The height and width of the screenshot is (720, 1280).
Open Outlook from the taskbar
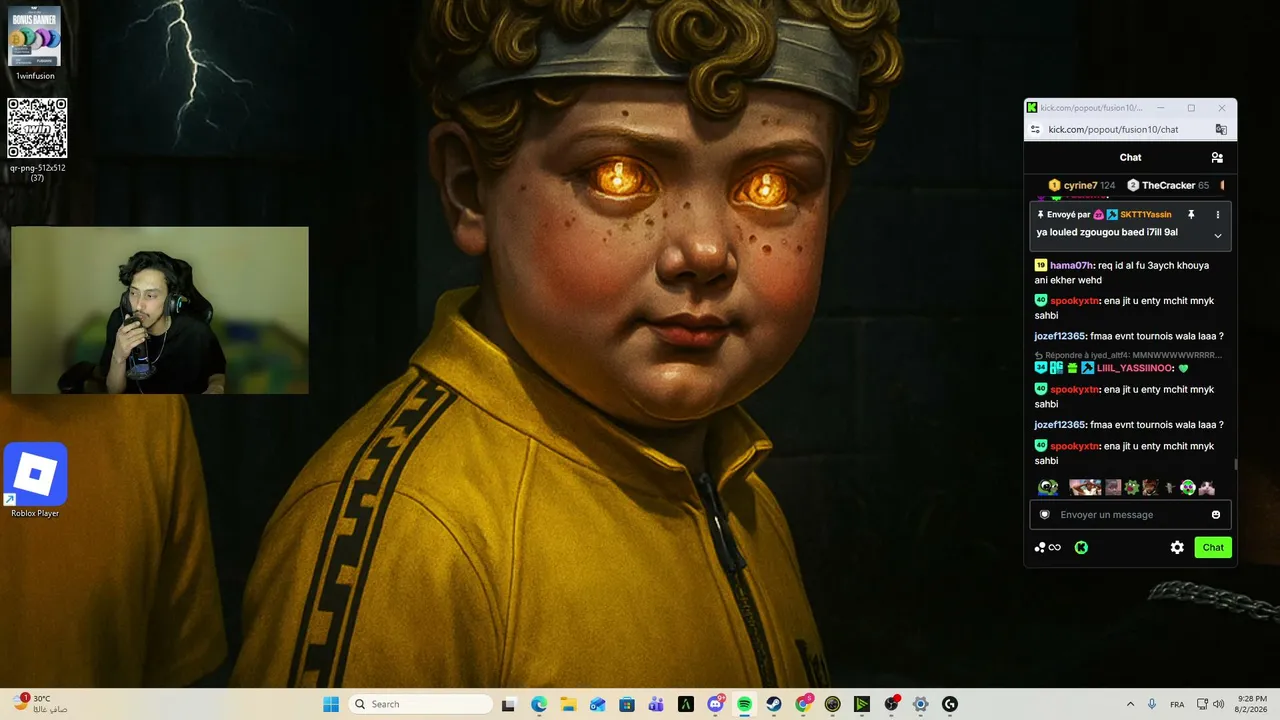pyautogui.click(x=597, y=704)
